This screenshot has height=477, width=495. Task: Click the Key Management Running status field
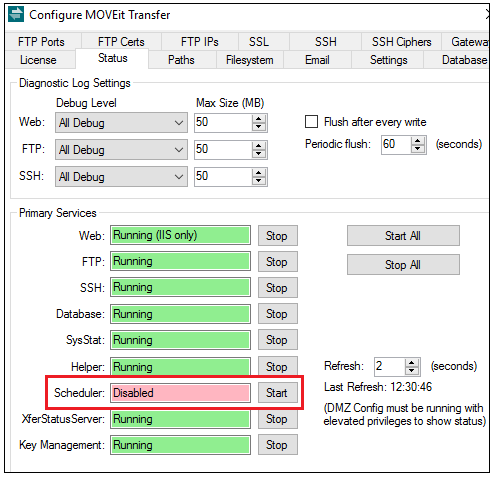pos(180,445)
